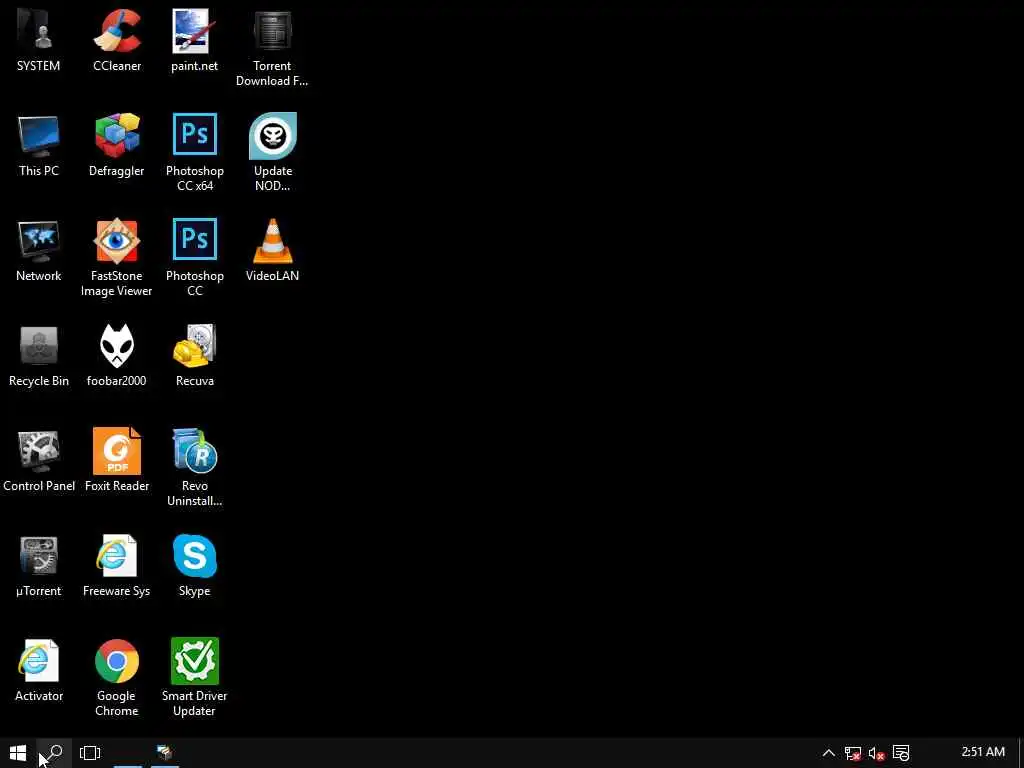The image size is (1024, 768).
Task: Select the Skype shortcut
Action: [x=195, y=566]
